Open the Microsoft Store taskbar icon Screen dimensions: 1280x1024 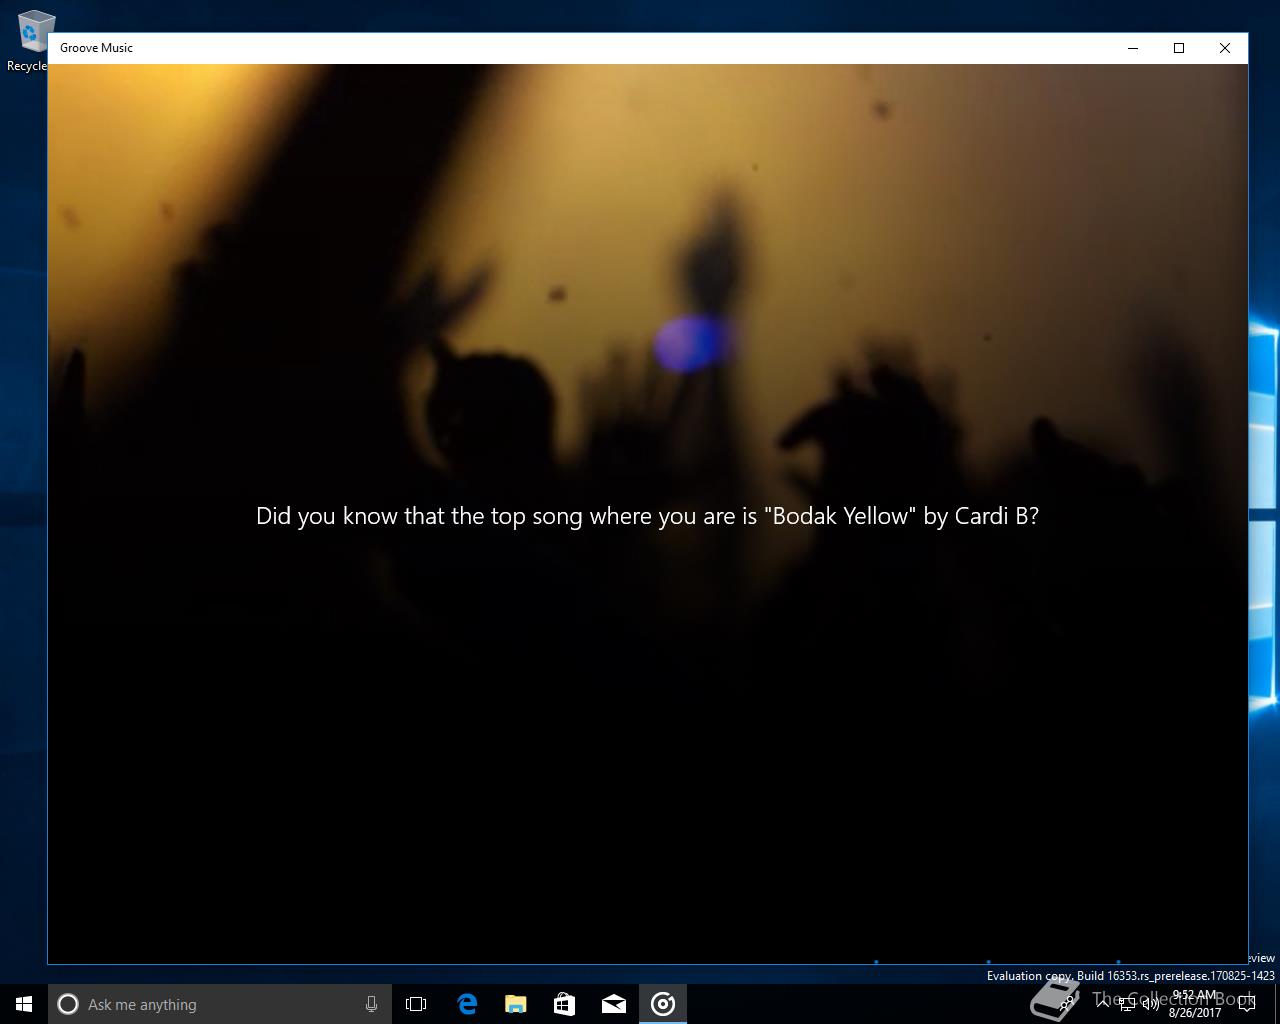[x=564, y=1004]
